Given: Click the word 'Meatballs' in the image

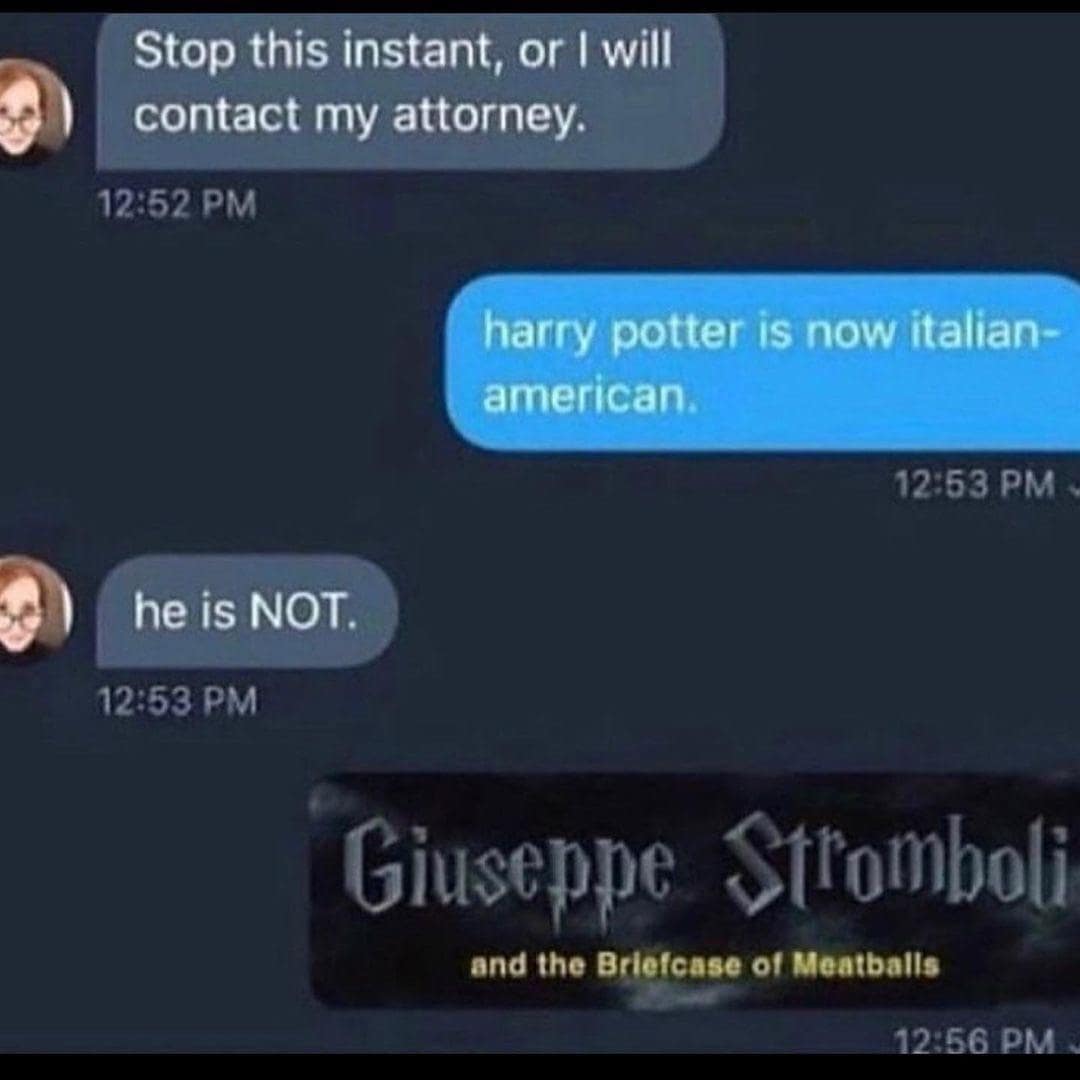Looking at the screenshot, I should [x=866, y=964].
